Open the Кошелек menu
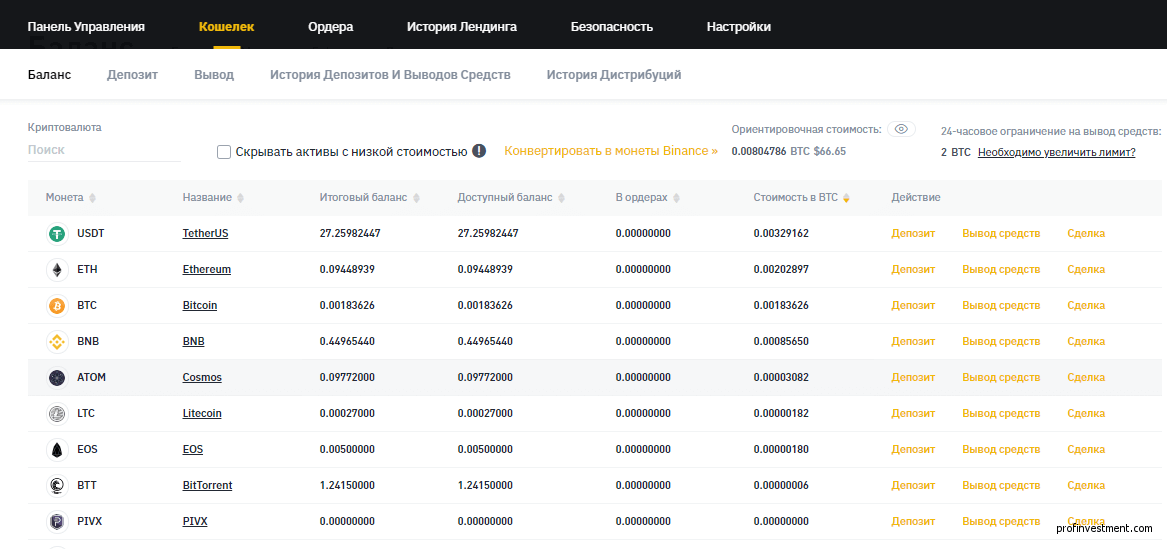The width and height of the screenshot is (1167, 549). click(x=226, y=27)
